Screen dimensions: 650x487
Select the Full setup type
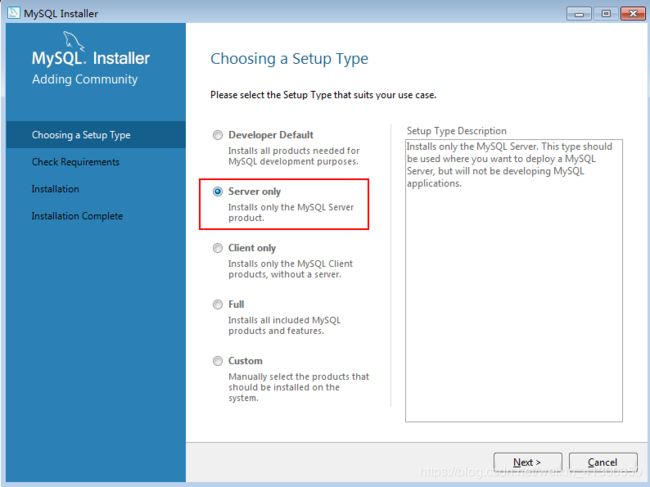218,305
